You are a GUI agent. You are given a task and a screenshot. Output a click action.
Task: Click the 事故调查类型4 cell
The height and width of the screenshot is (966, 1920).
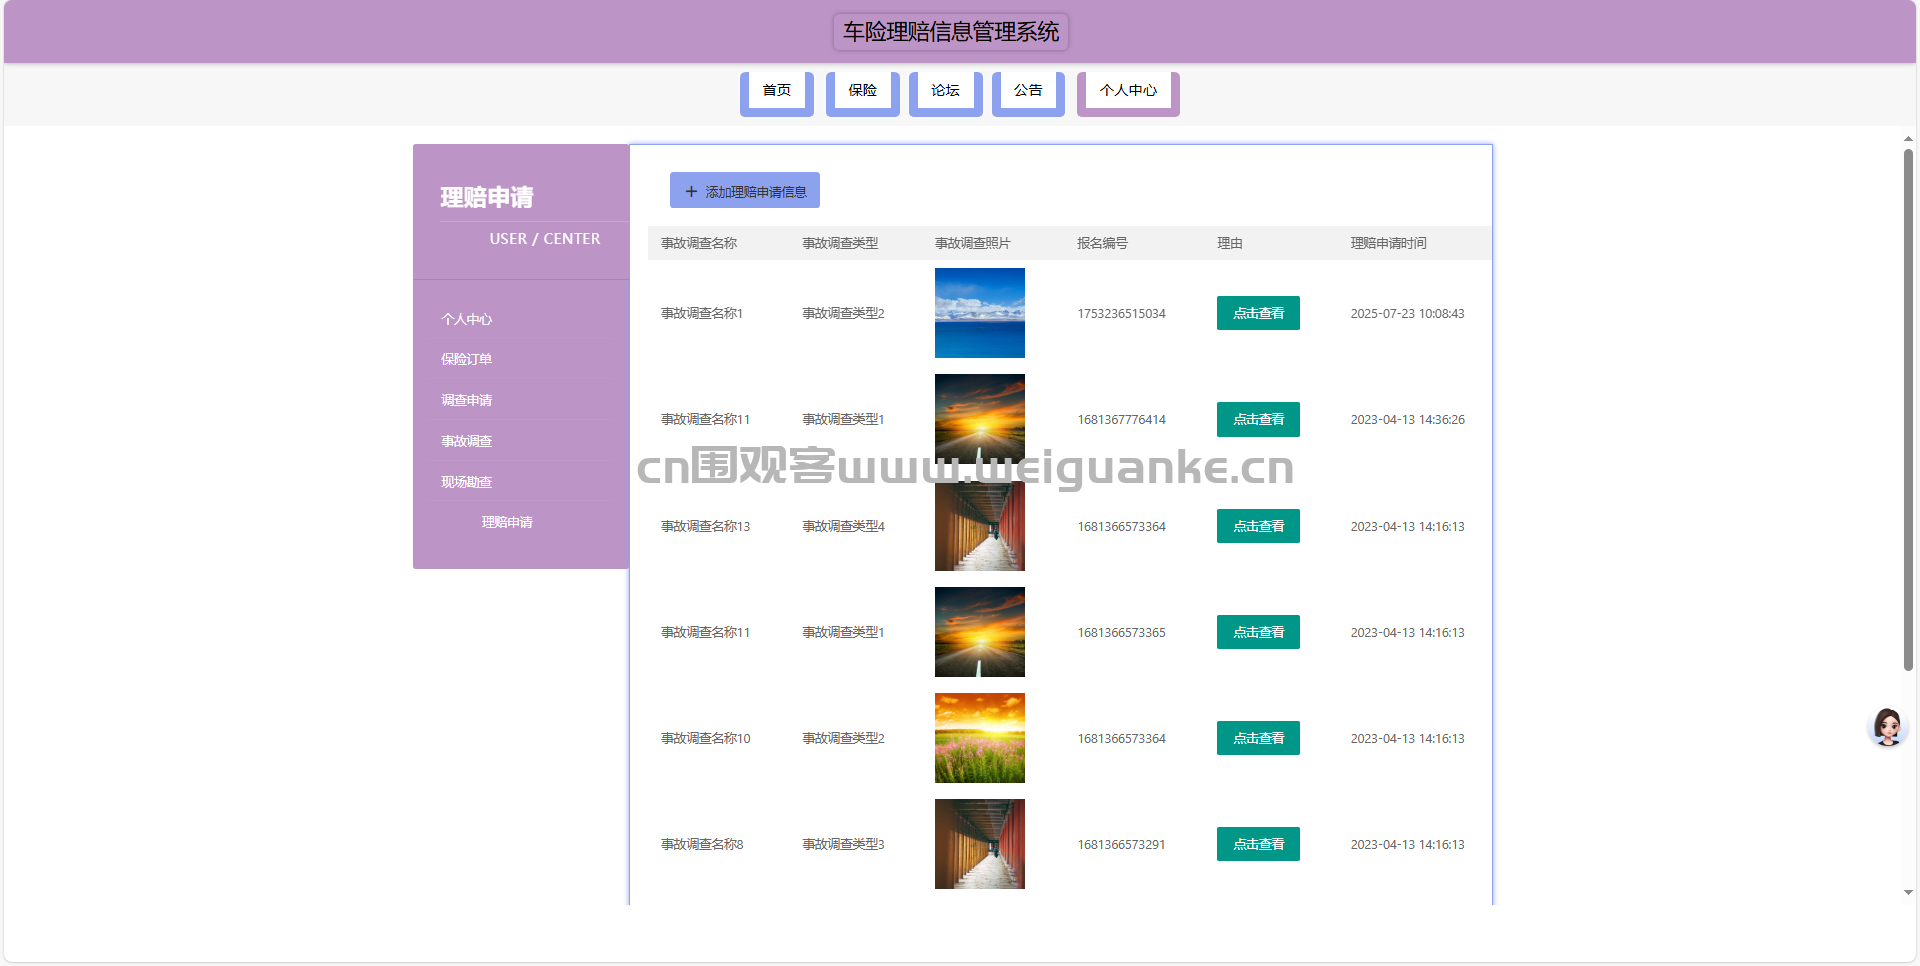tap(843, 526)
